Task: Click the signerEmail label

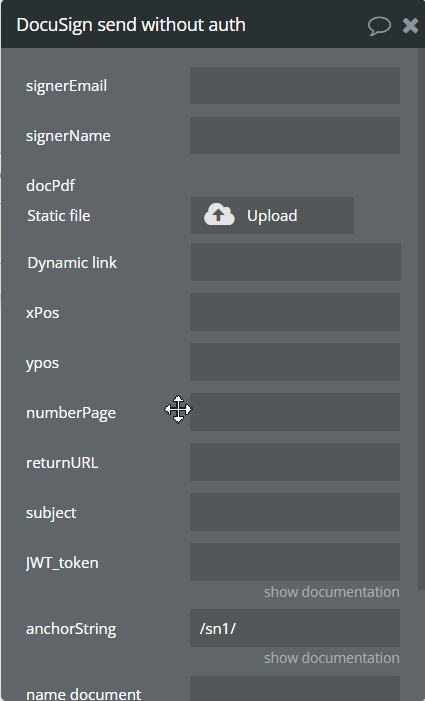Action: pos(66,86)
